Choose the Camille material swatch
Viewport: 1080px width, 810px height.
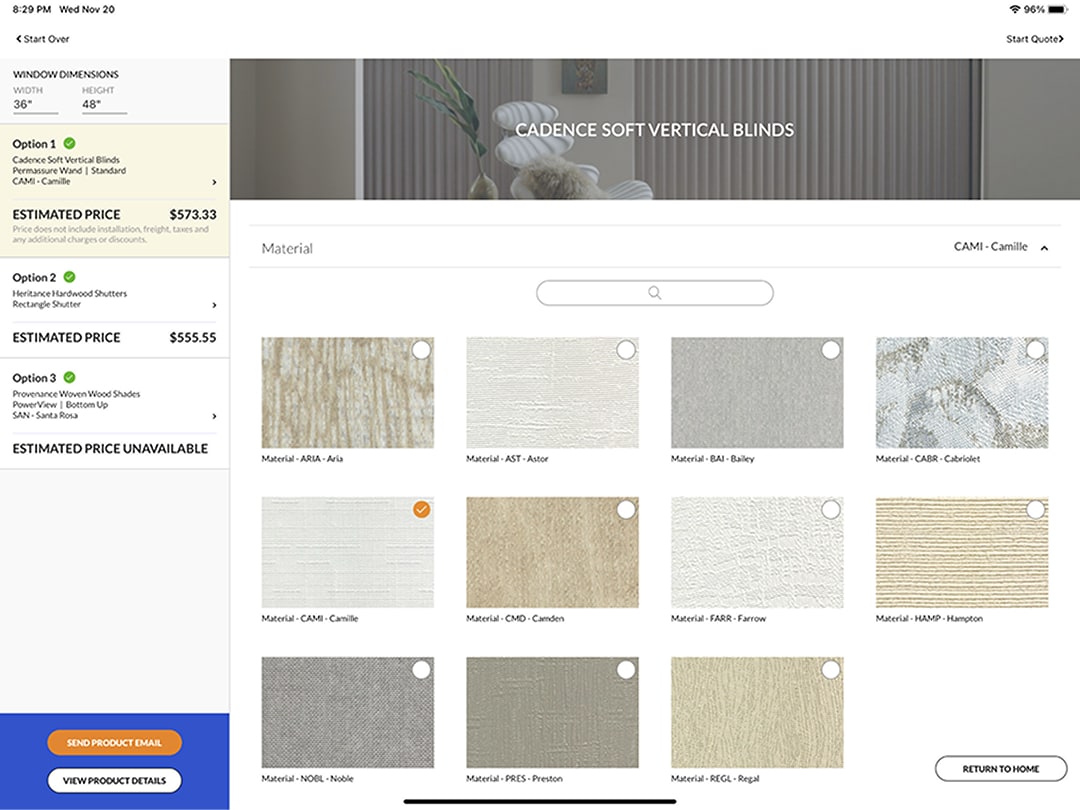coord(348,552)
